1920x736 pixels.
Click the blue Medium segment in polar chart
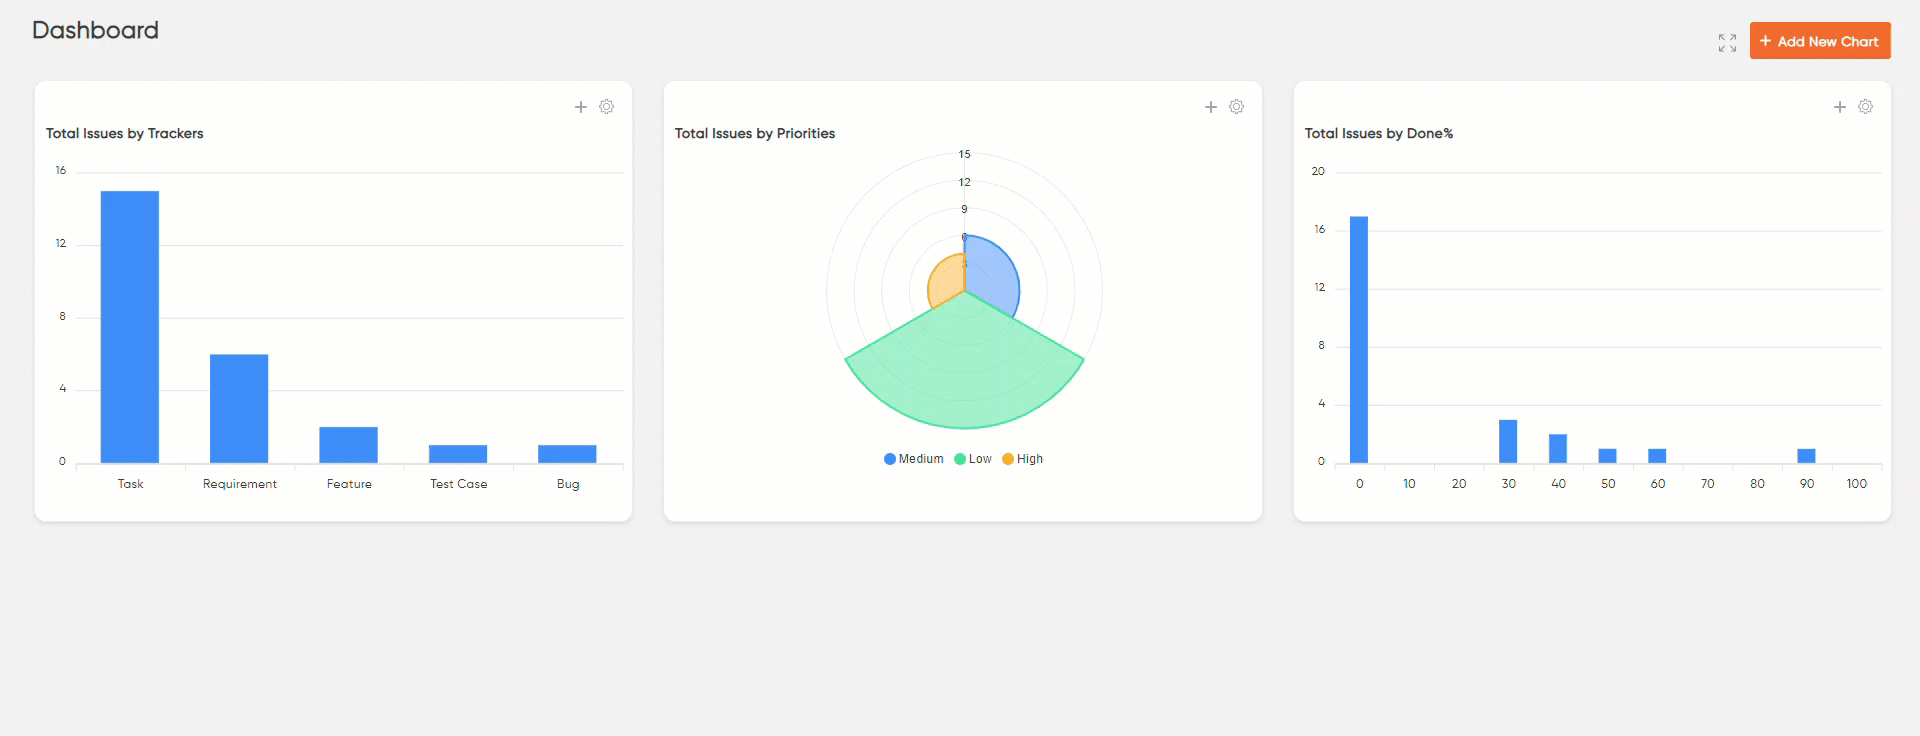coord(990,275)
